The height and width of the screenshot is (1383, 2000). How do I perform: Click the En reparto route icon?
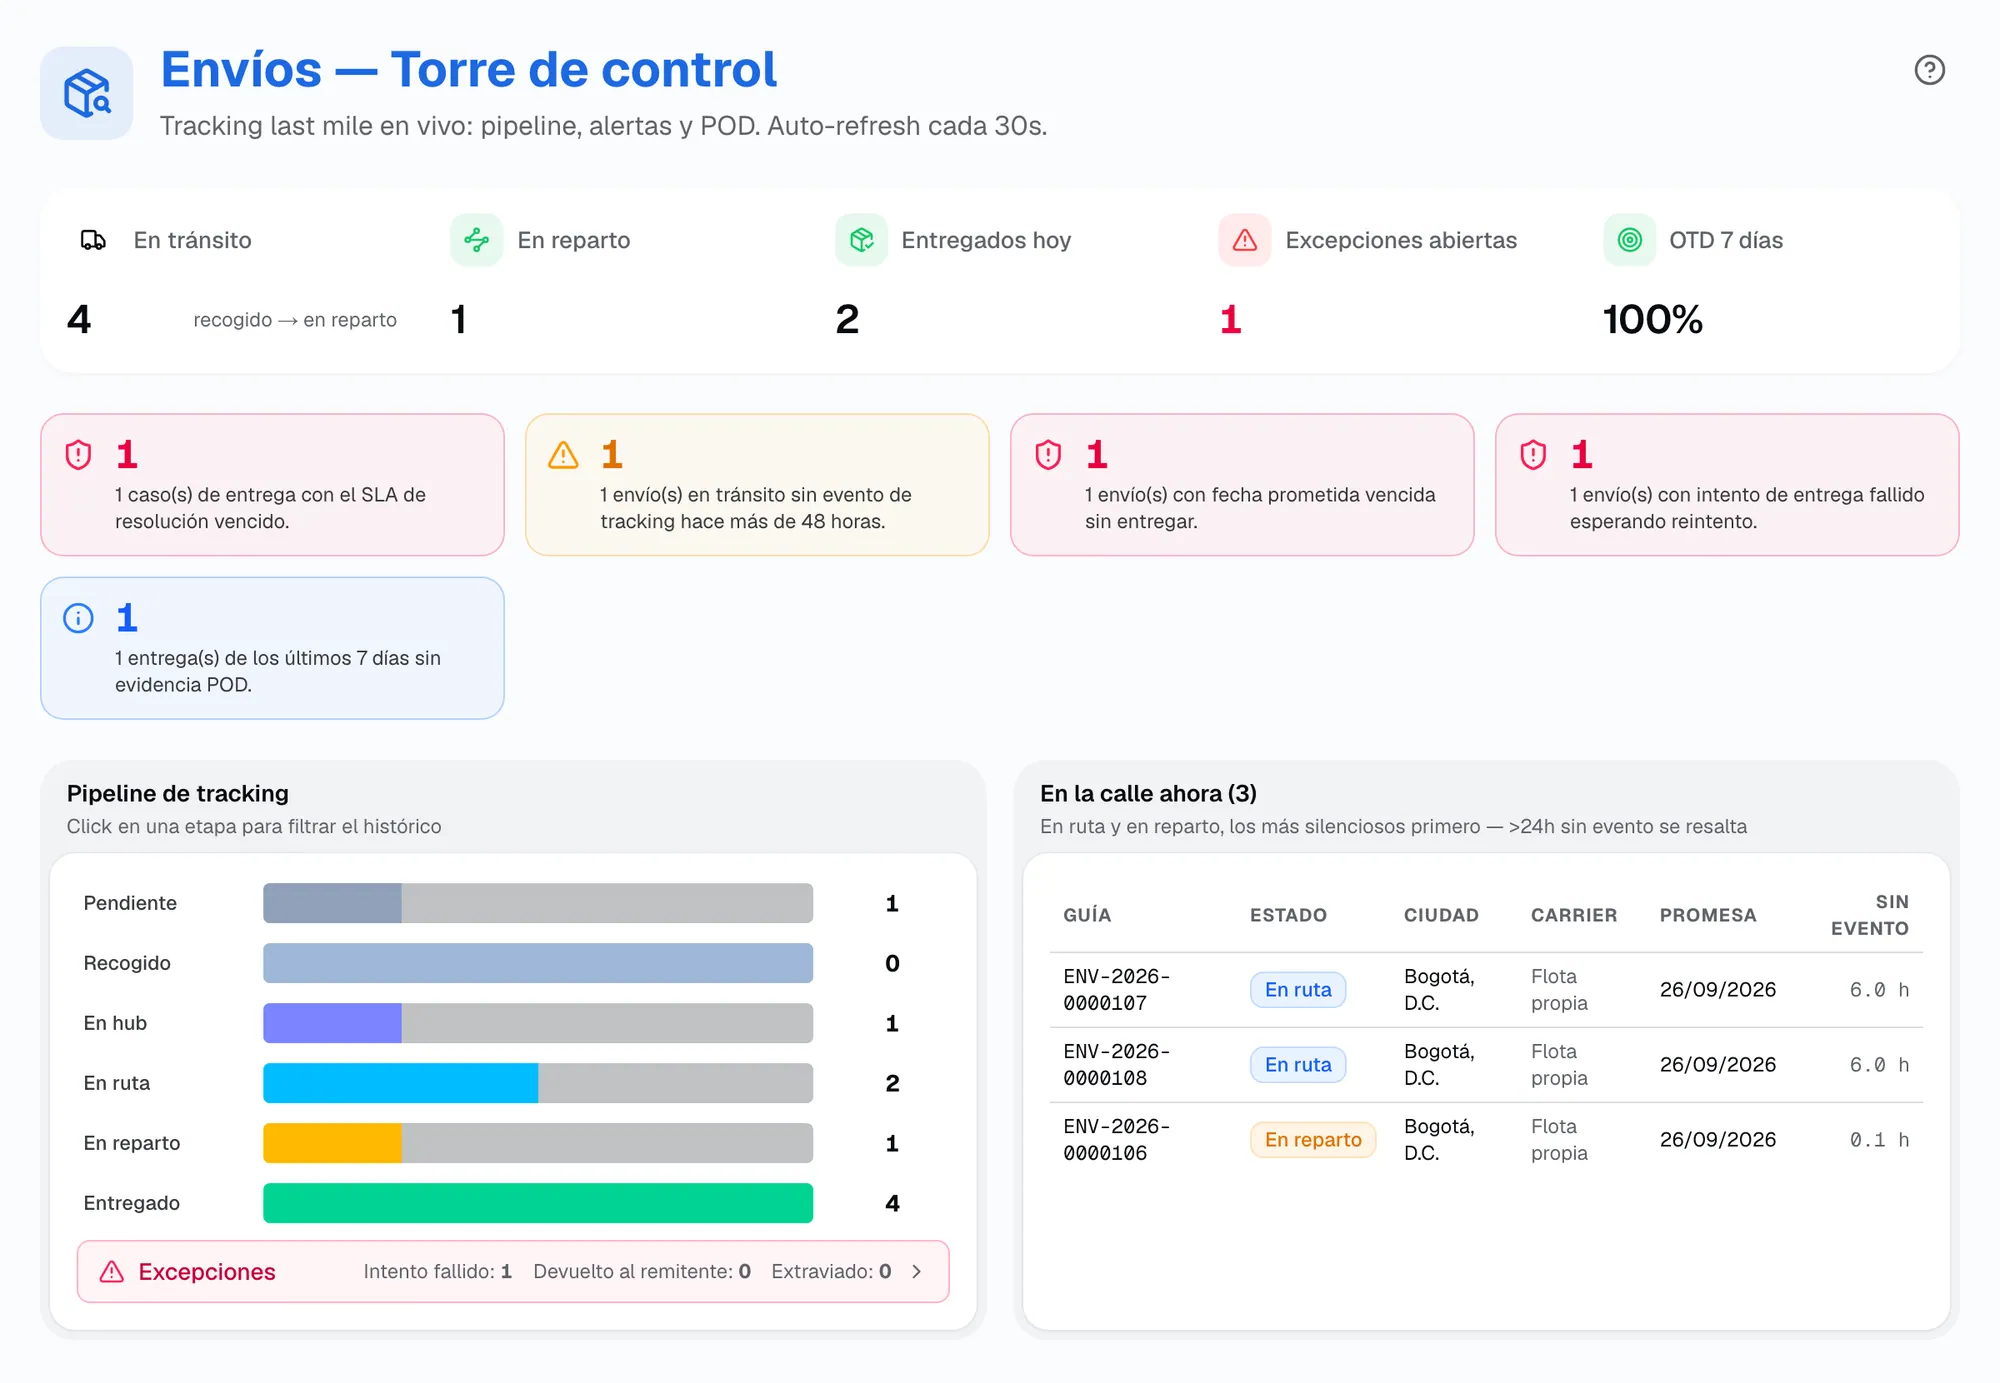pos(476,240)
